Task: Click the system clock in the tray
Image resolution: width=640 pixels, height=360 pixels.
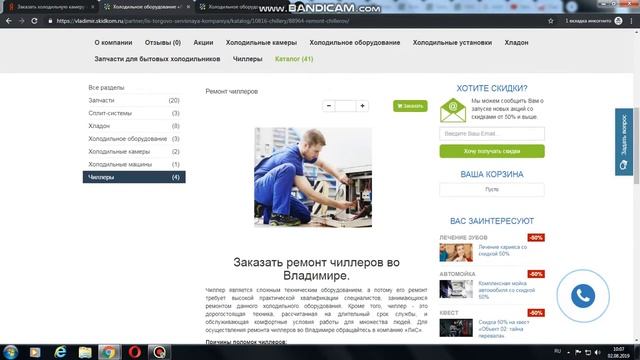Action: click(x=618, y=352)
